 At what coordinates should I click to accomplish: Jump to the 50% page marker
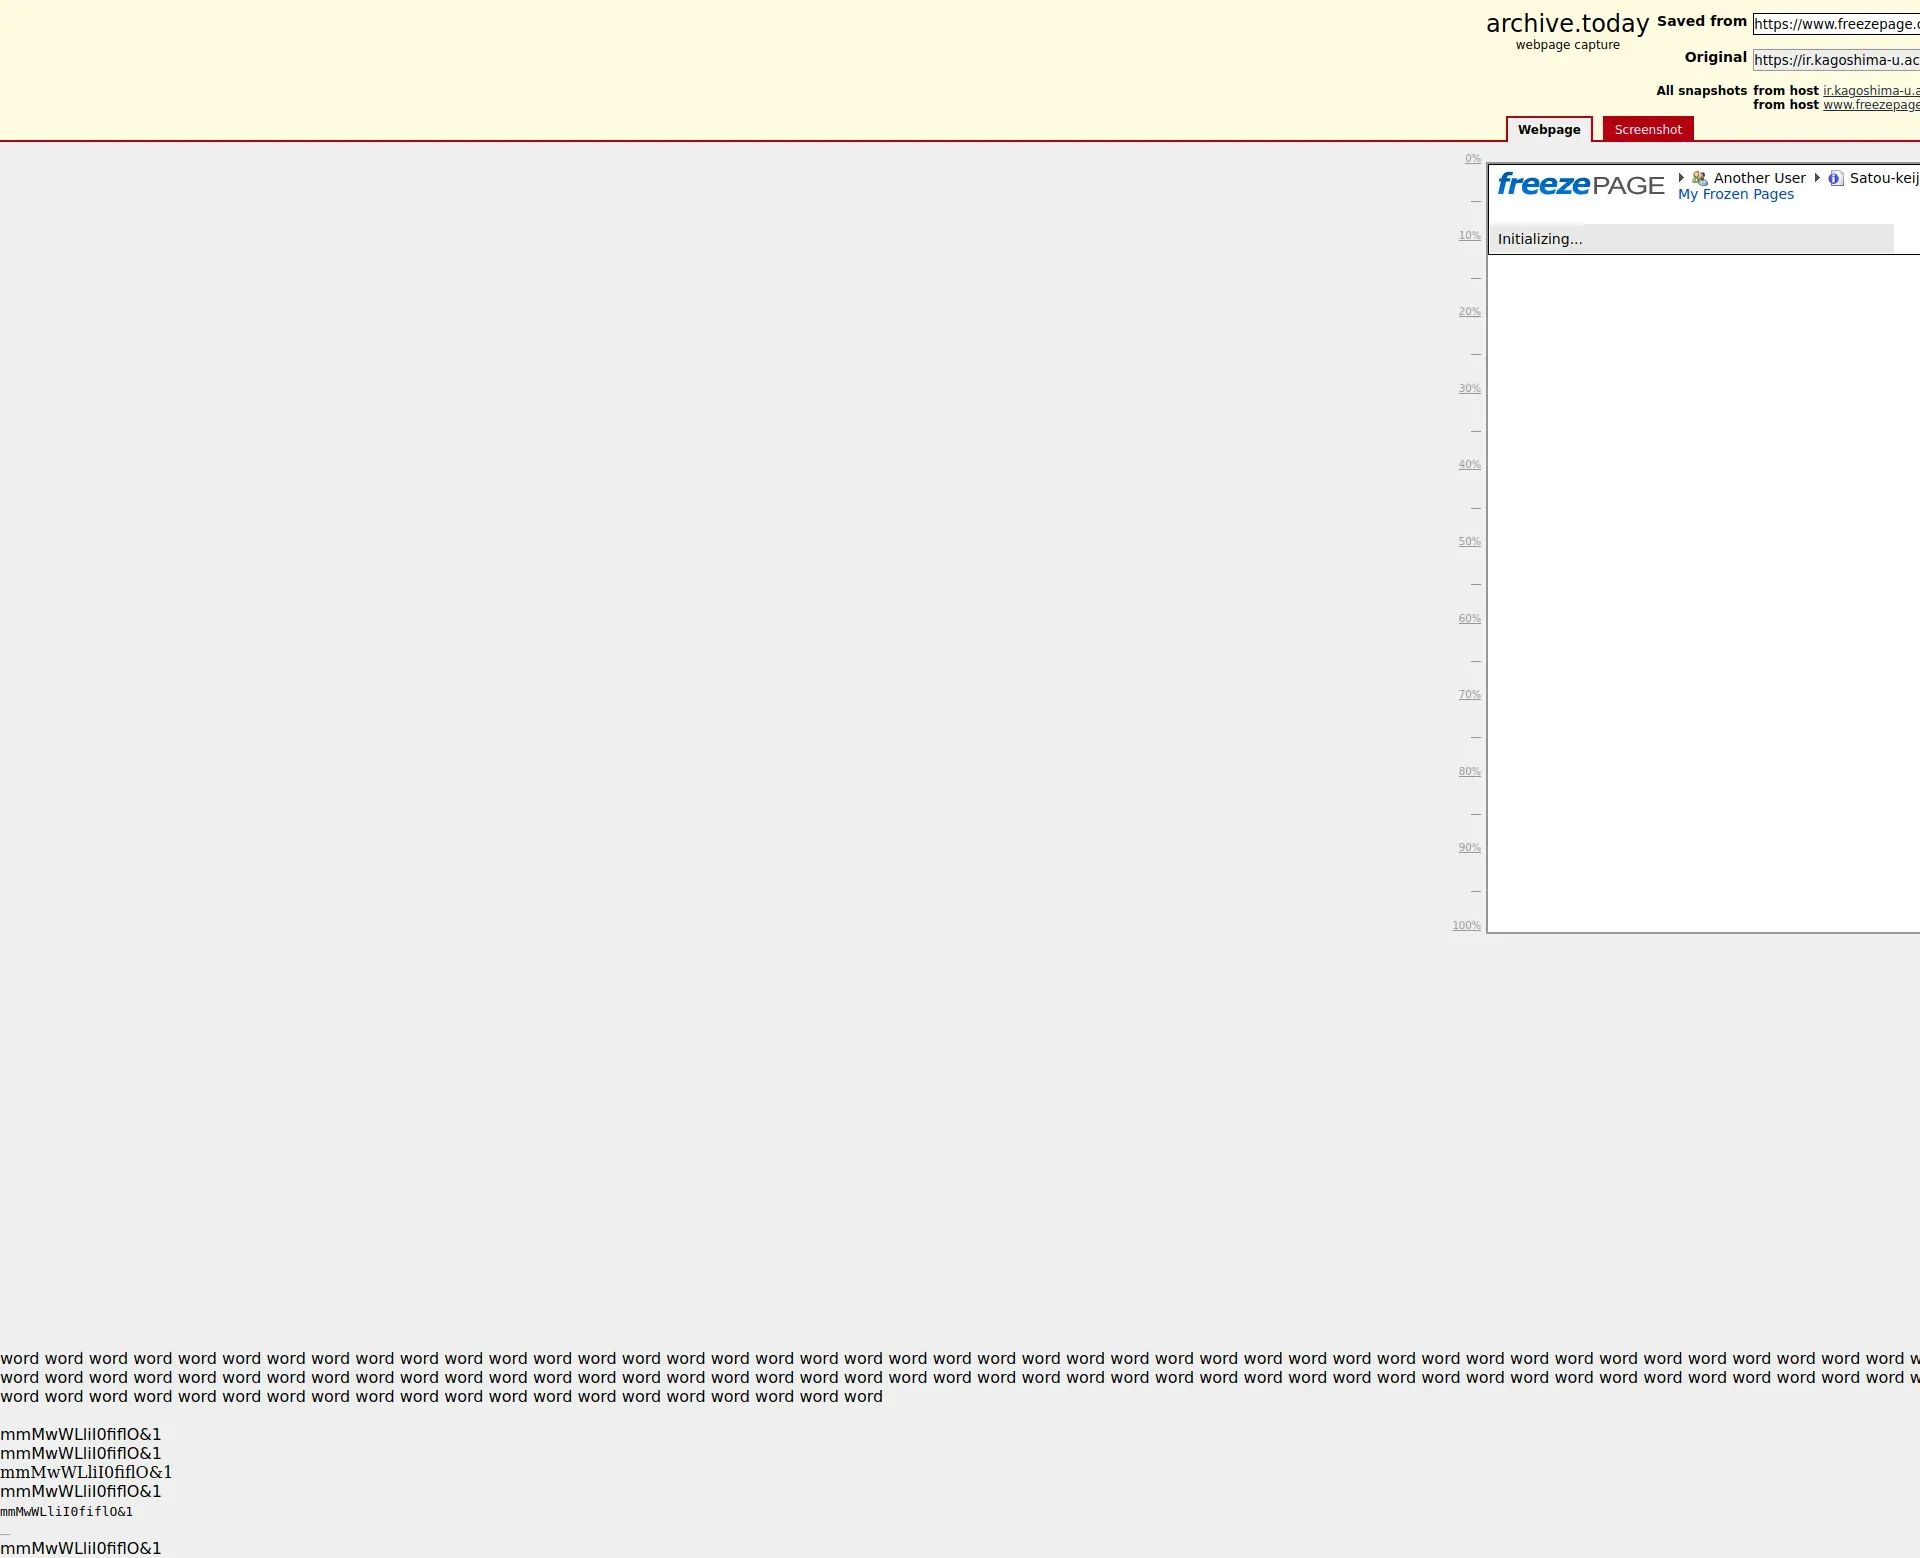1469,541
